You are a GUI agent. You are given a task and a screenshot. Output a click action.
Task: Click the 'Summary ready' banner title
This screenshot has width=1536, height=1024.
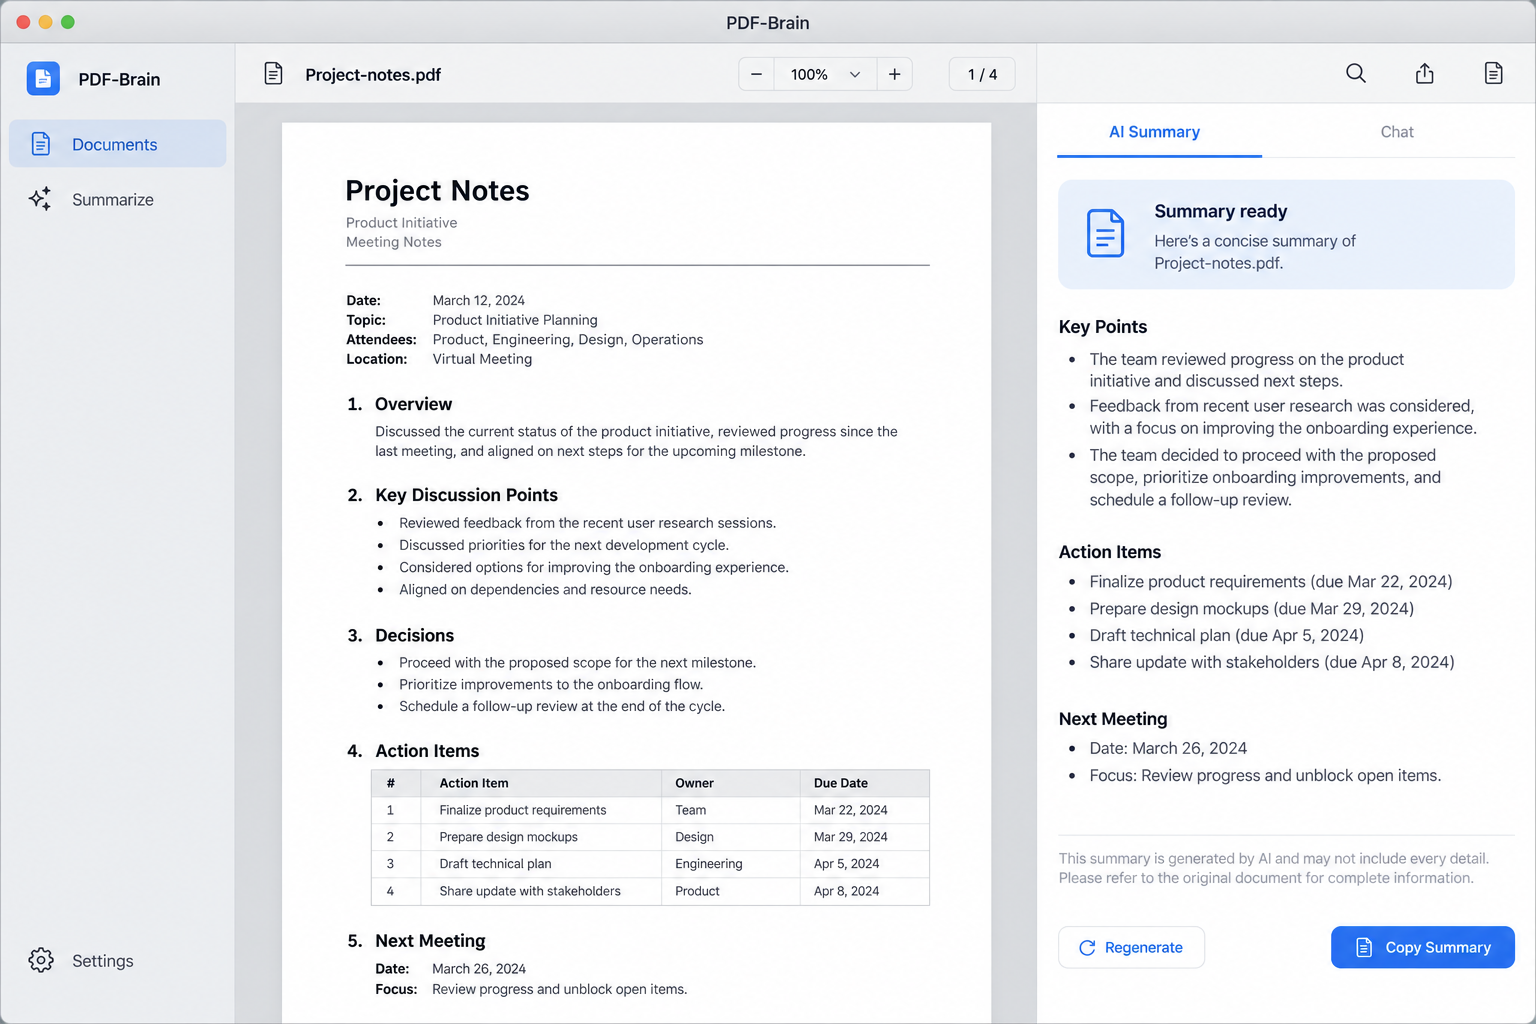pos(1221,211)
